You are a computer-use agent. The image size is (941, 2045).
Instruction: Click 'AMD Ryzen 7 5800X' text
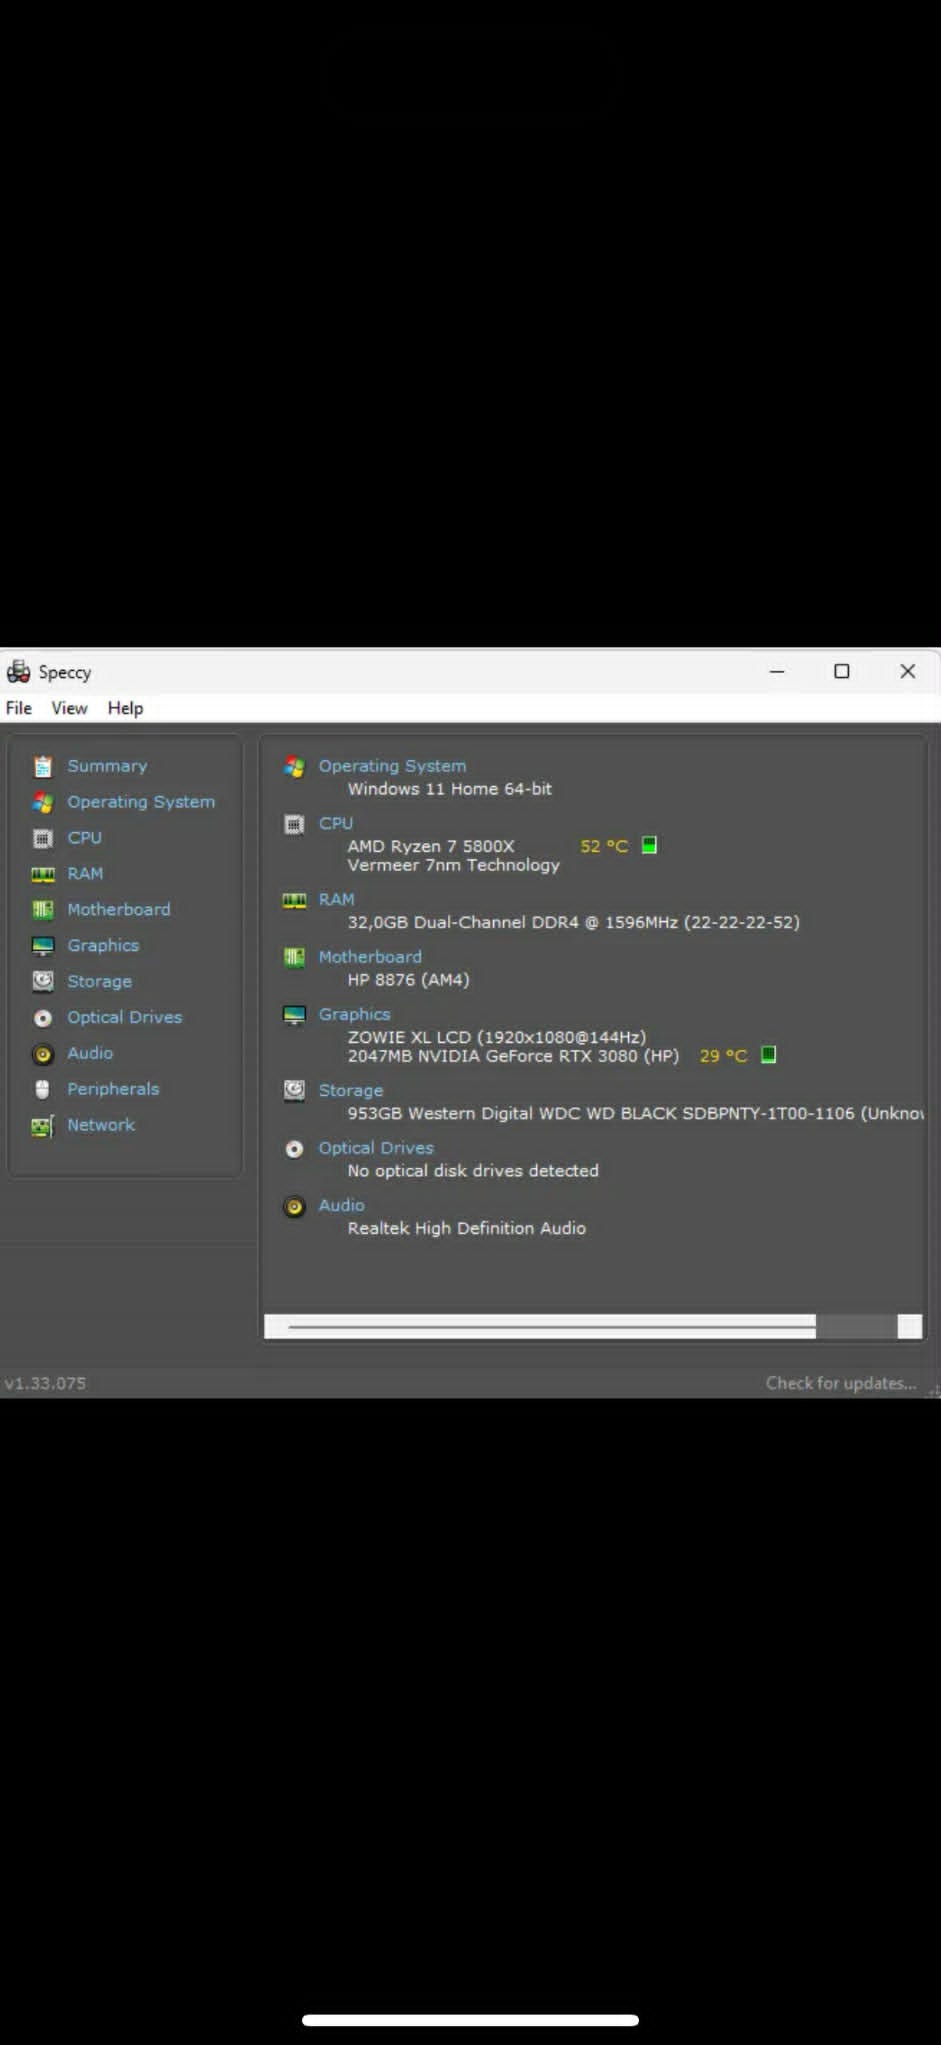tap(430, 846)
